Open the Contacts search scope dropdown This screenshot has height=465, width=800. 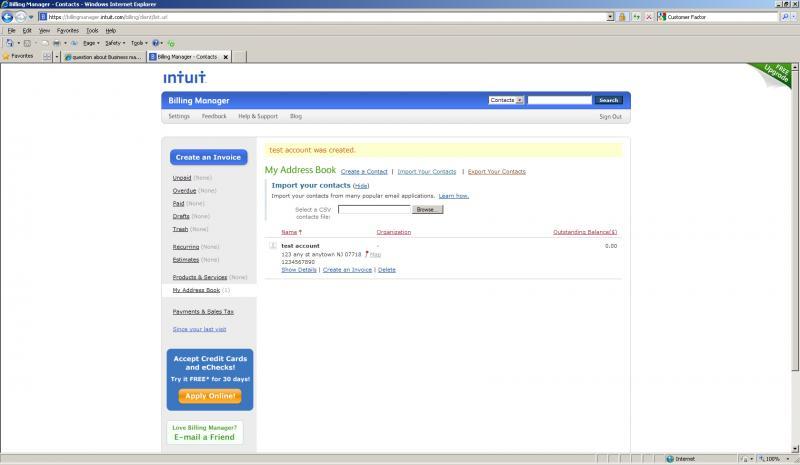(506, 100)
